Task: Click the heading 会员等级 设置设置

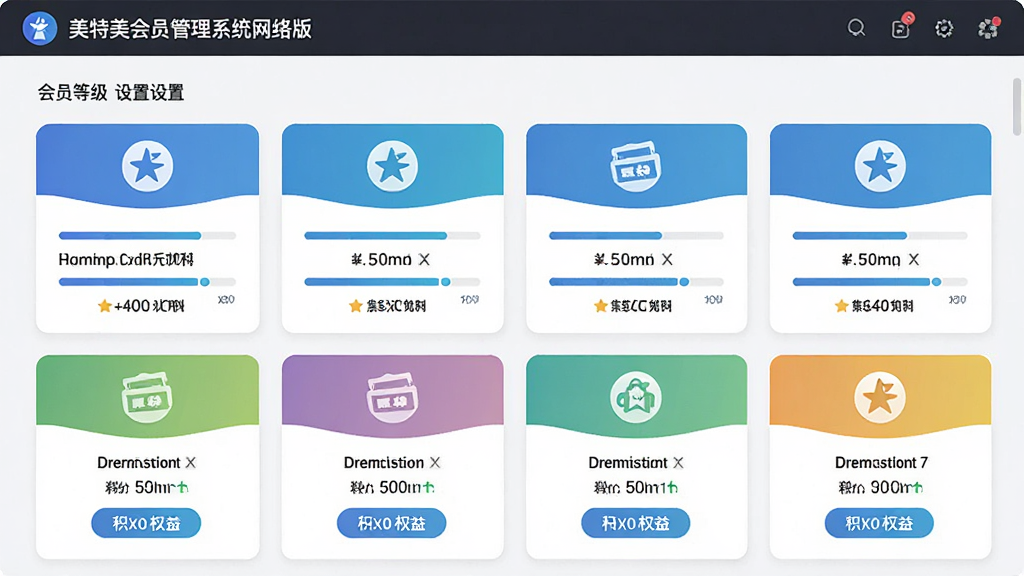Action: point(110,93)
